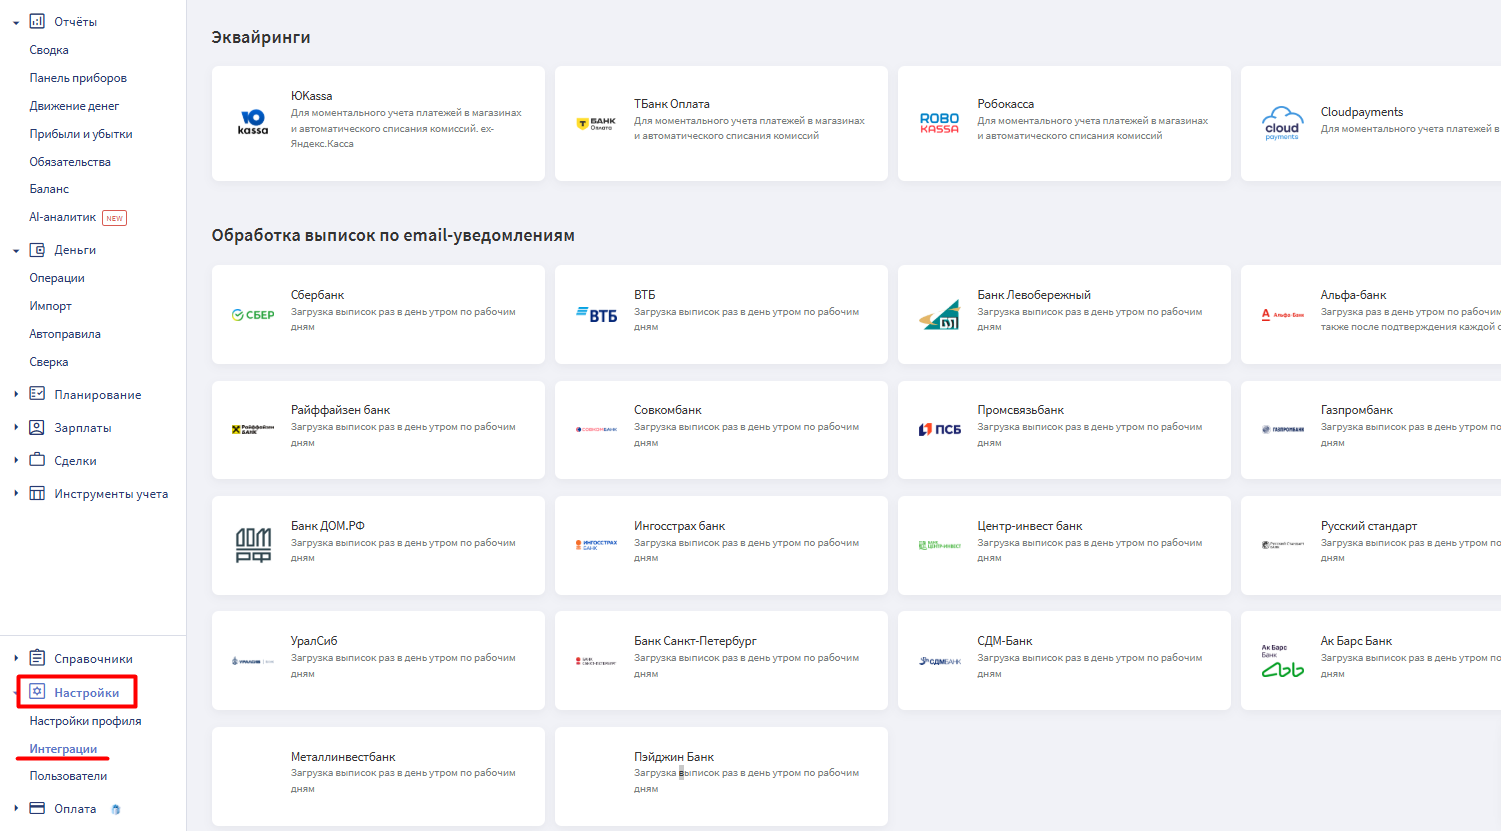Open AI-аналитик in sidebar

[63, 217]
